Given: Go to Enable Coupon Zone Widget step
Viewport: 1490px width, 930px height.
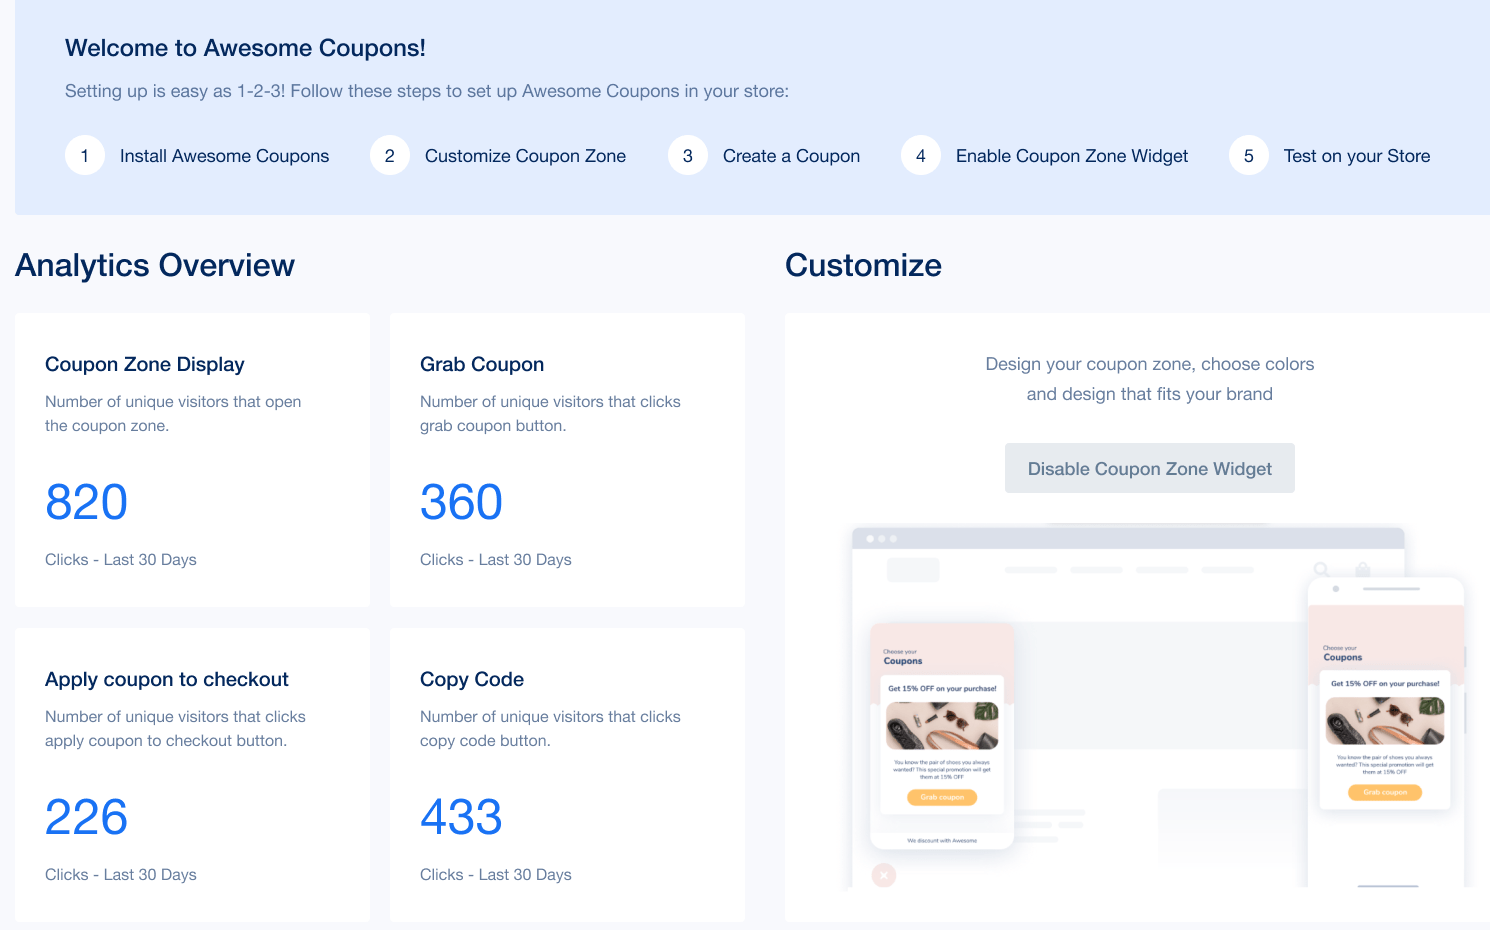Looking at the screenshot, I should click(x=1072, y=156).
